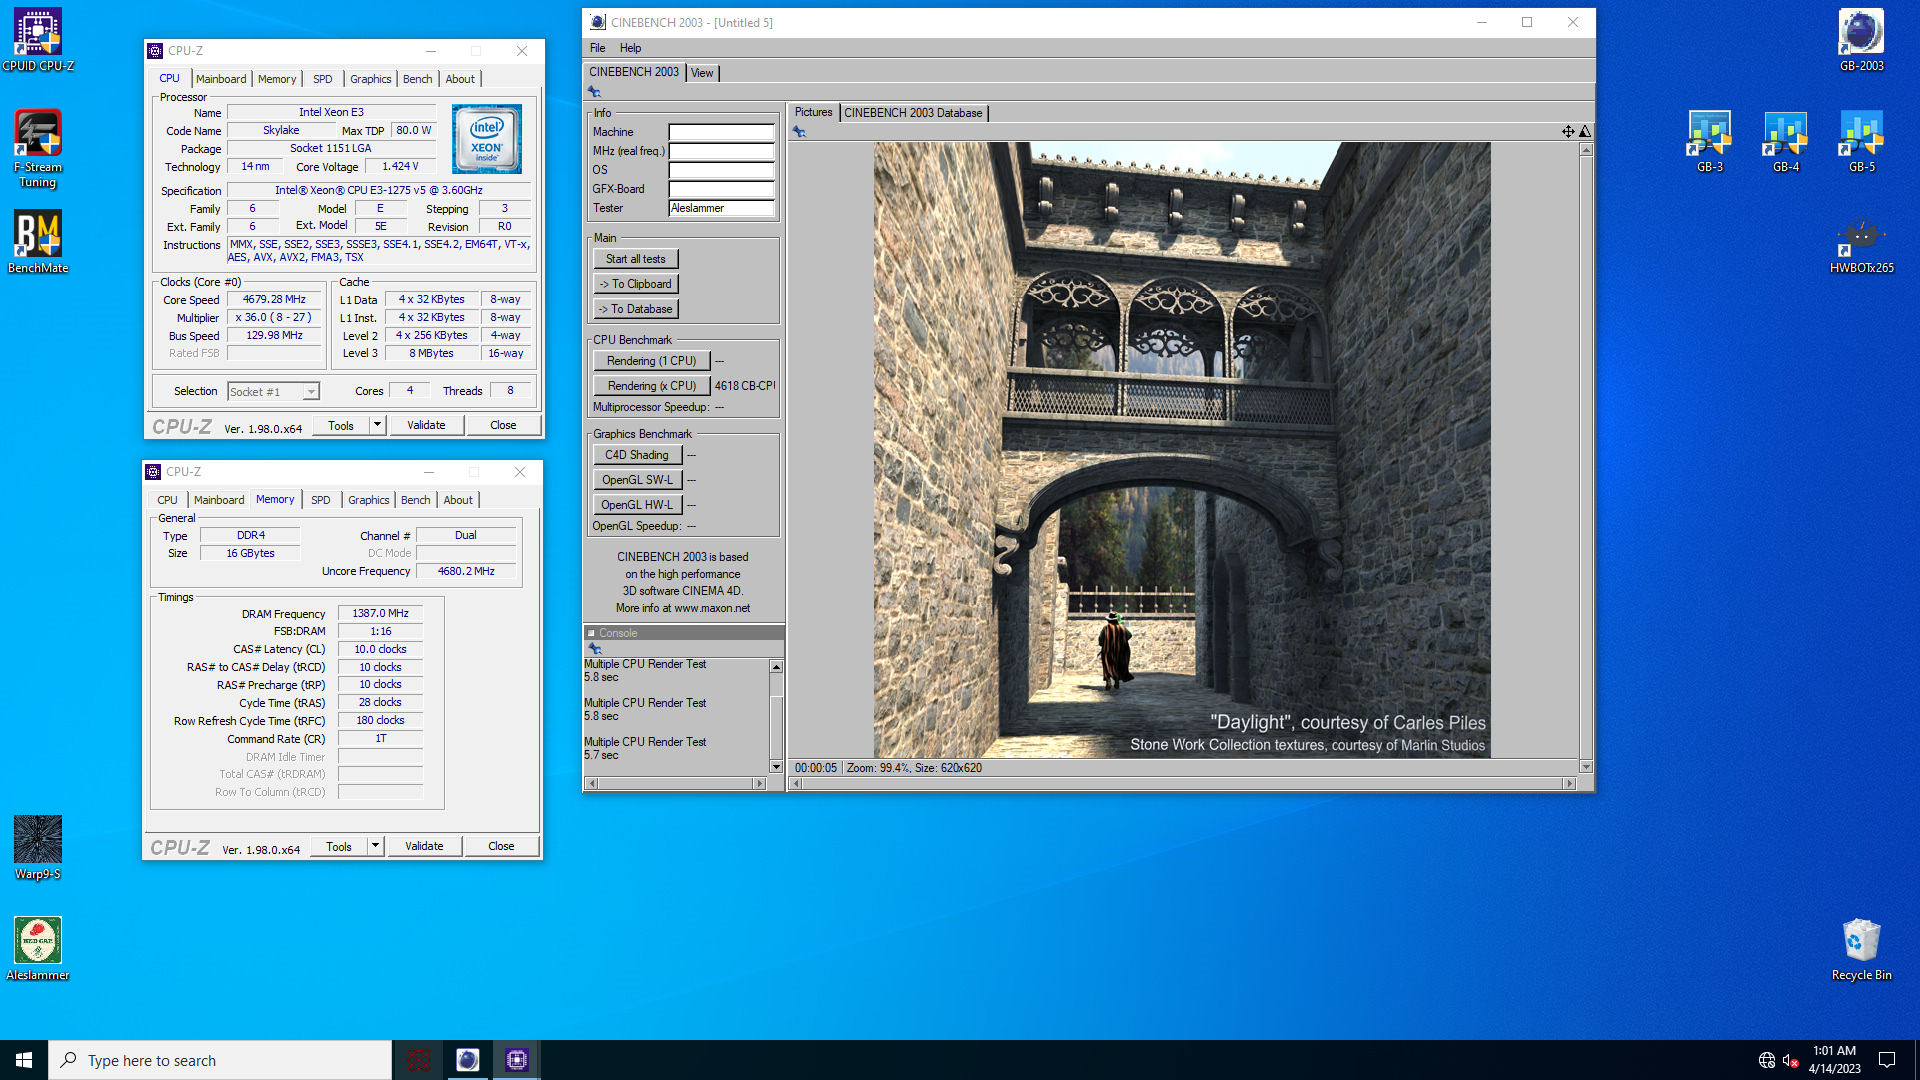Click picture horizontal scrollbar right arrow
Image resolution: width=1920 pixels, height=1080 pixels.
click(1569, 784)
